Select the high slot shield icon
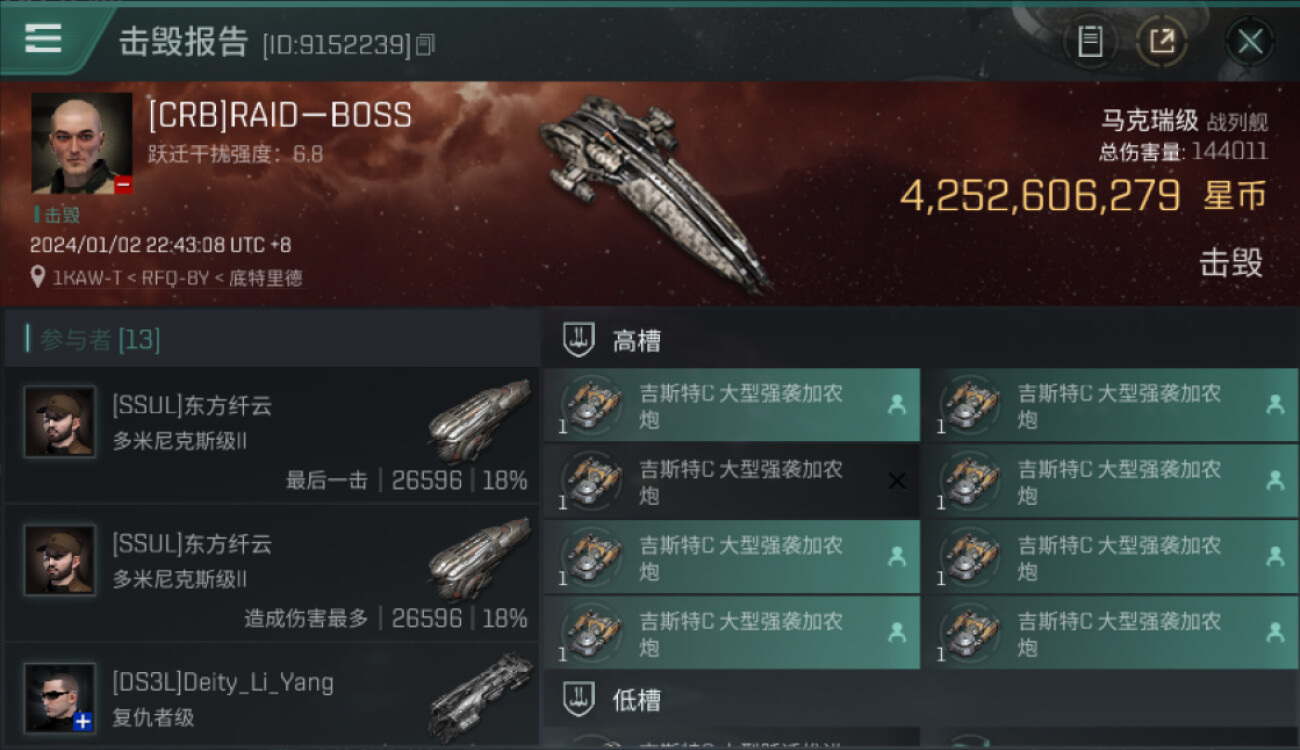 pyautogui.click(x=579, y=340)
